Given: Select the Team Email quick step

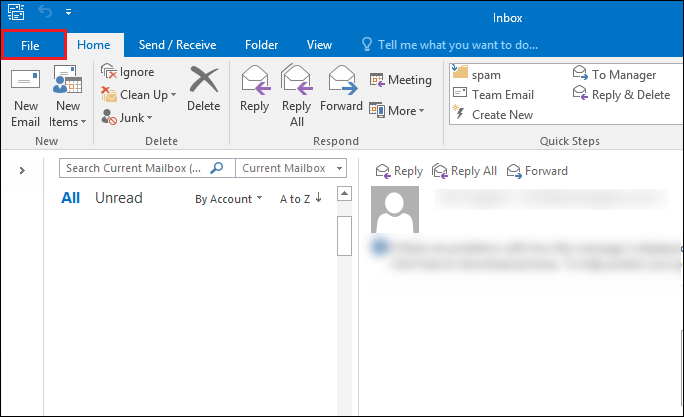Looking at the screenshot, I should click(493, 95).
